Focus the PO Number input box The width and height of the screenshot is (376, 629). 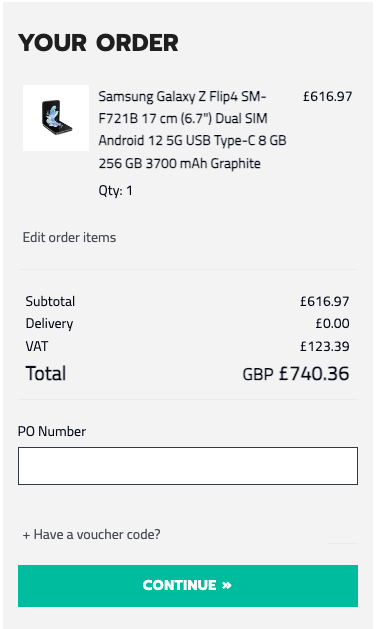(188, 466)
